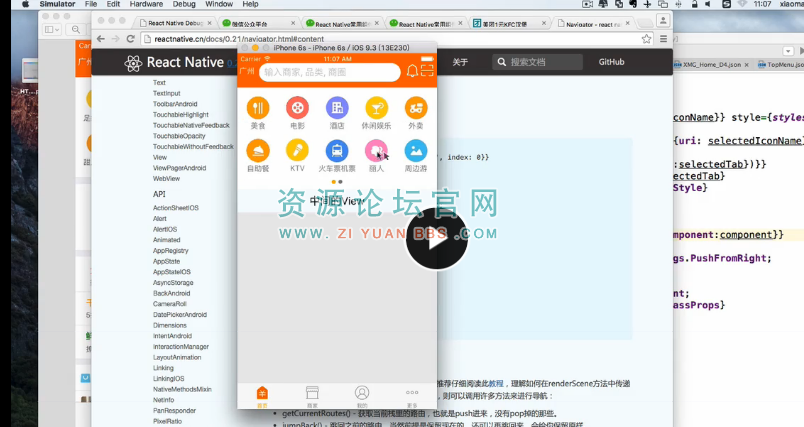Open the File menu

point(91,4)
